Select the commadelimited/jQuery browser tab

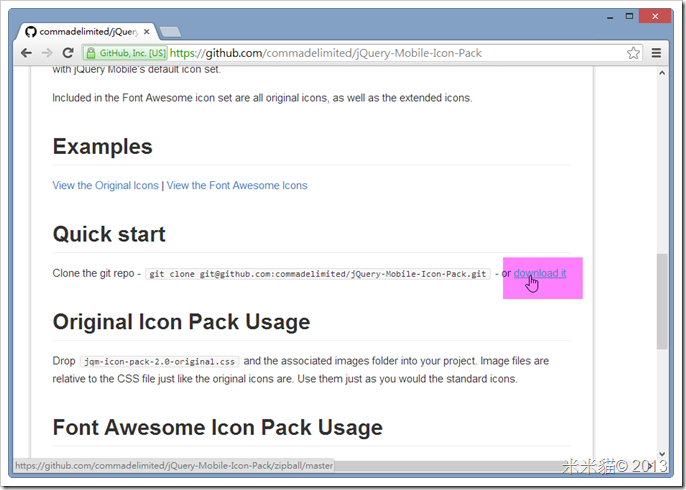click(x=88, y=32)
